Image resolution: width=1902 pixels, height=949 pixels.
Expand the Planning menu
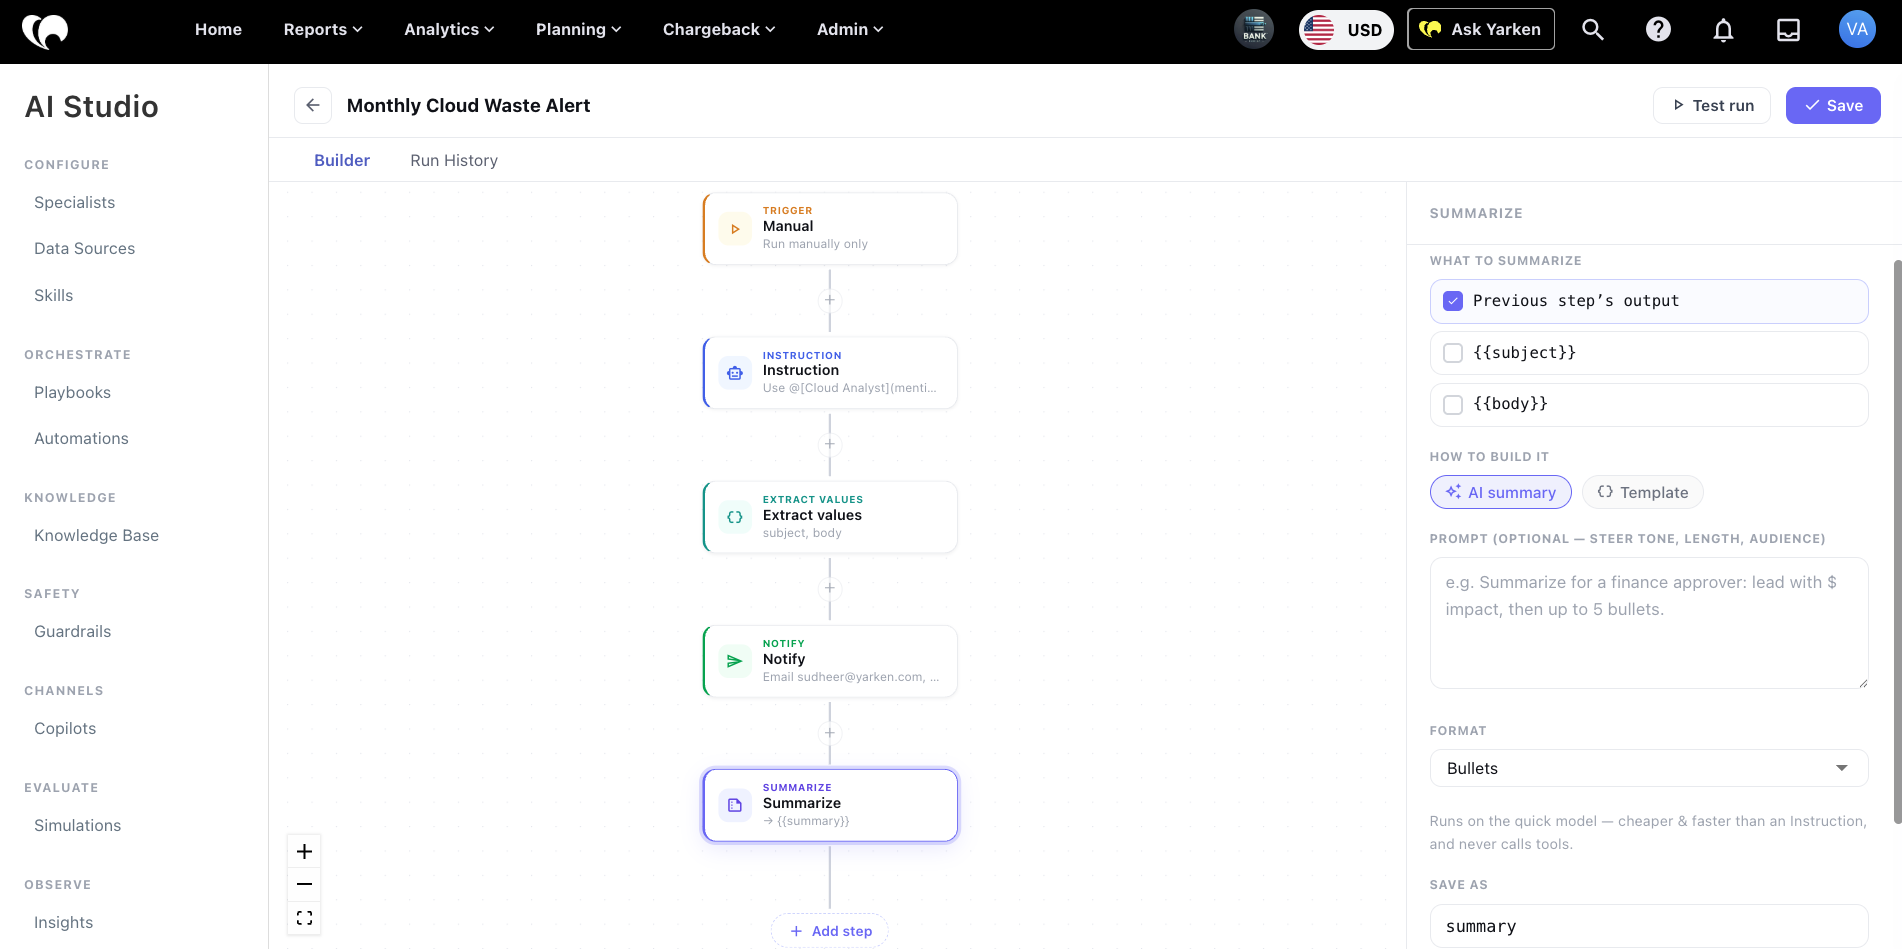pos(578,30)
